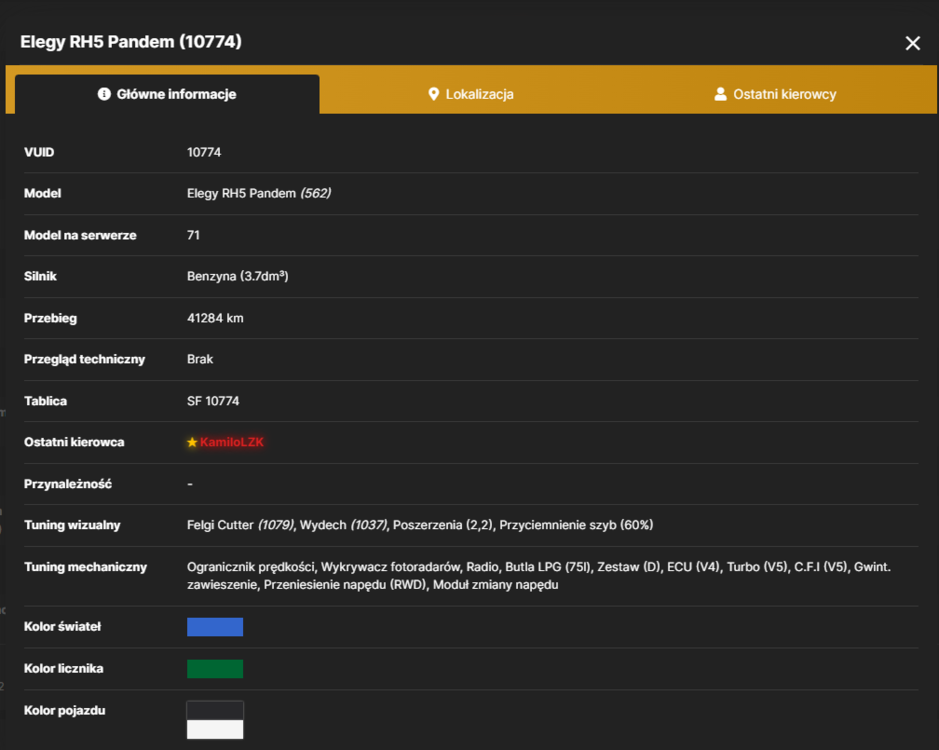
Task: Select Ogranicznik prędkości in Tuning mechaniczny
Action: [x=250, y=567]
